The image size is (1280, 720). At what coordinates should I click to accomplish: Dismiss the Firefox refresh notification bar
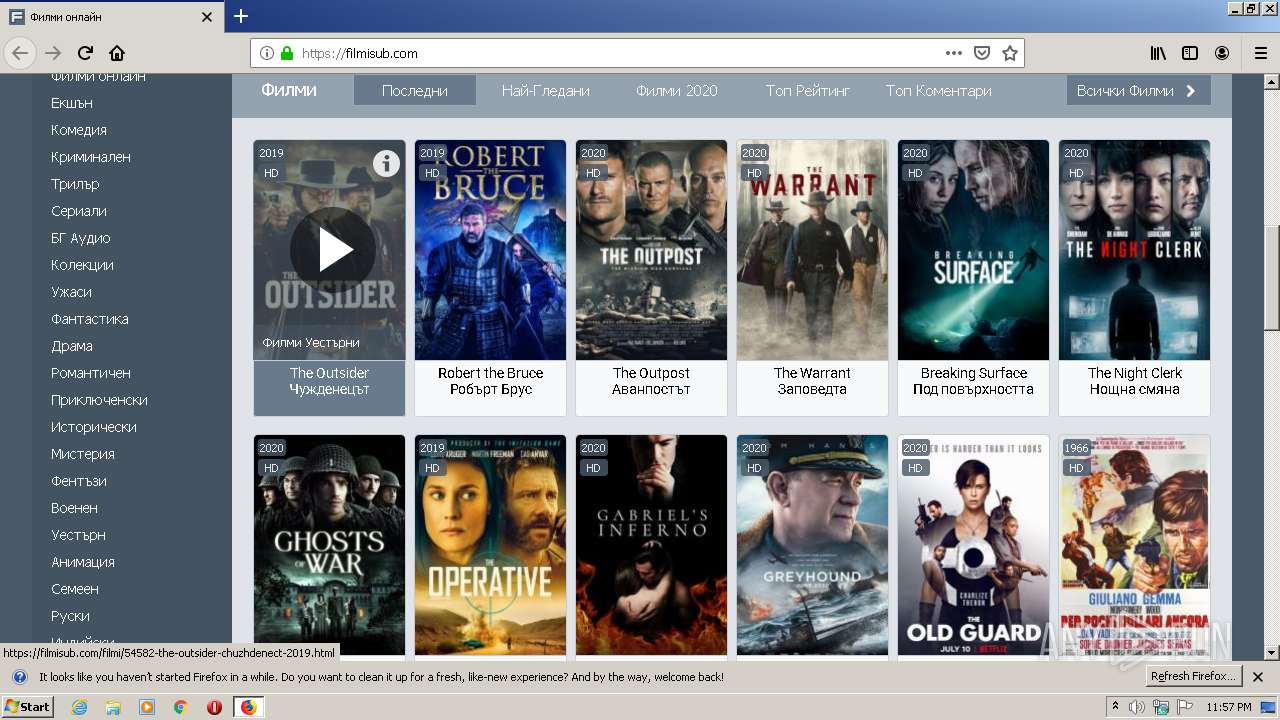(x=1258, y=677)
